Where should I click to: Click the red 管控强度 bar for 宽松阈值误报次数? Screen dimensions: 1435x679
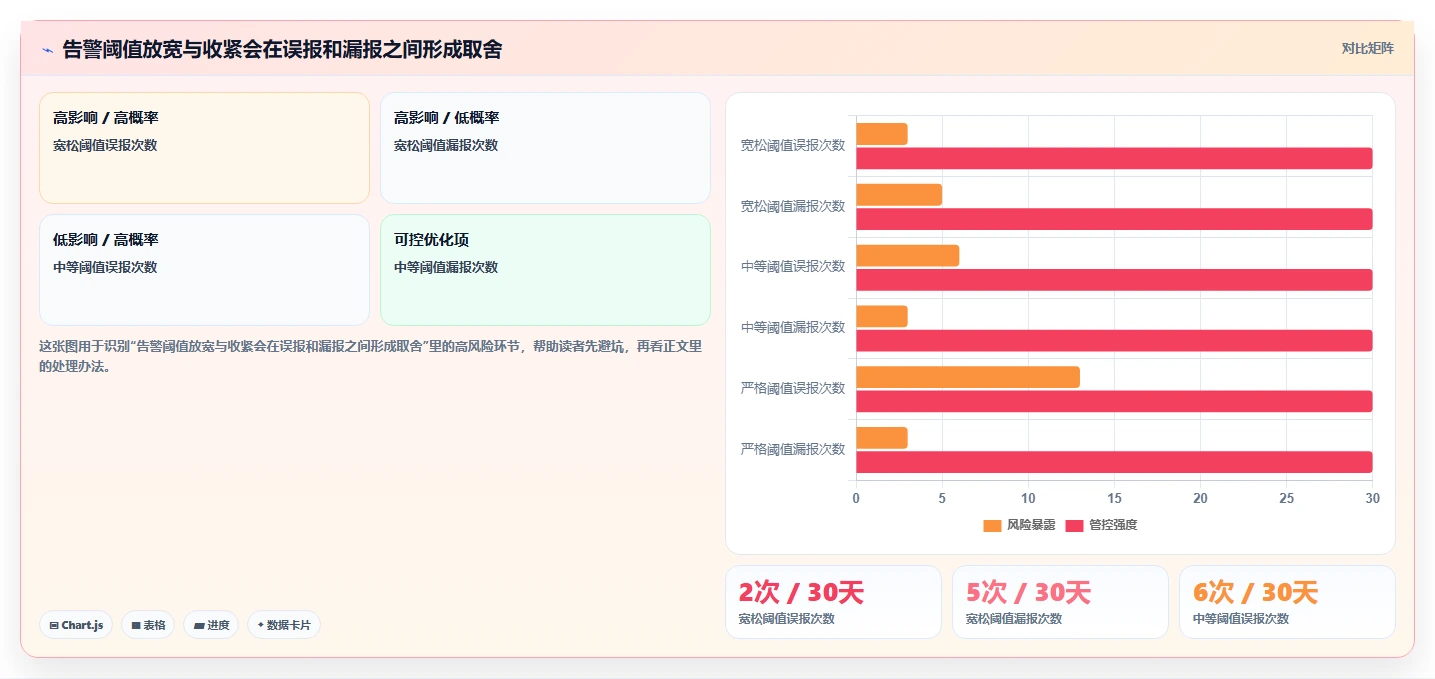tap(1114, 158)
